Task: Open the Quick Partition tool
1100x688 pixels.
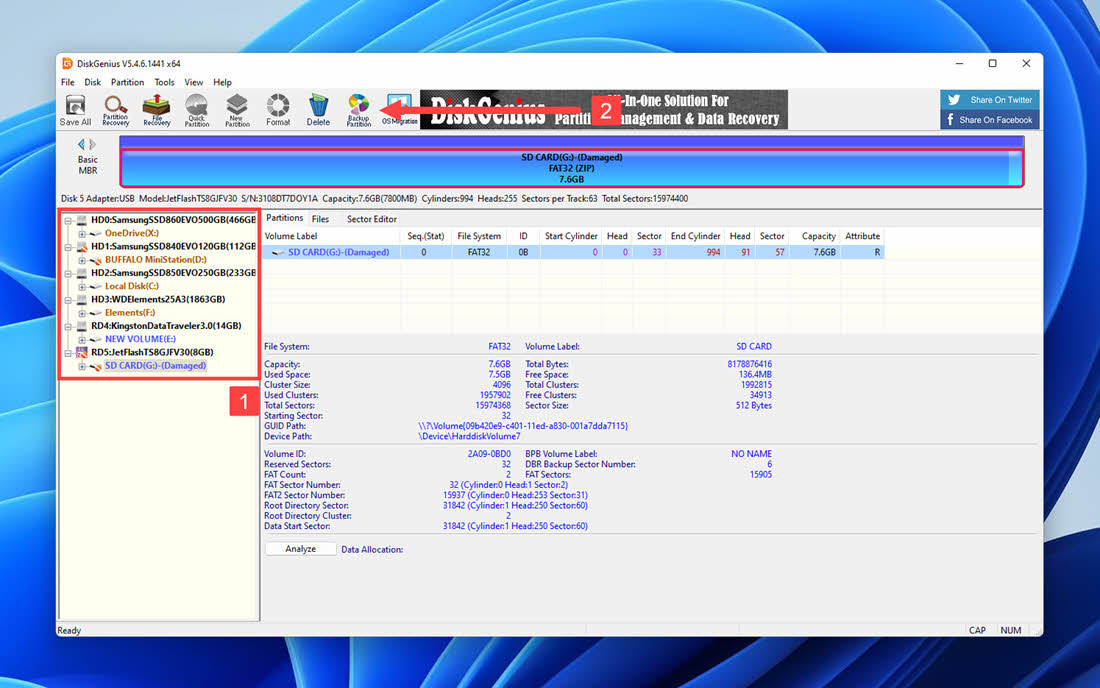Action: pos(196,110)
